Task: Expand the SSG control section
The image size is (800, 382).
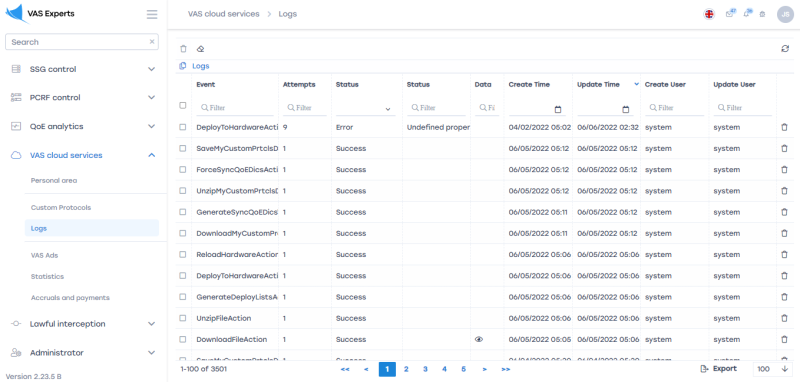Action: coord(83,69)
